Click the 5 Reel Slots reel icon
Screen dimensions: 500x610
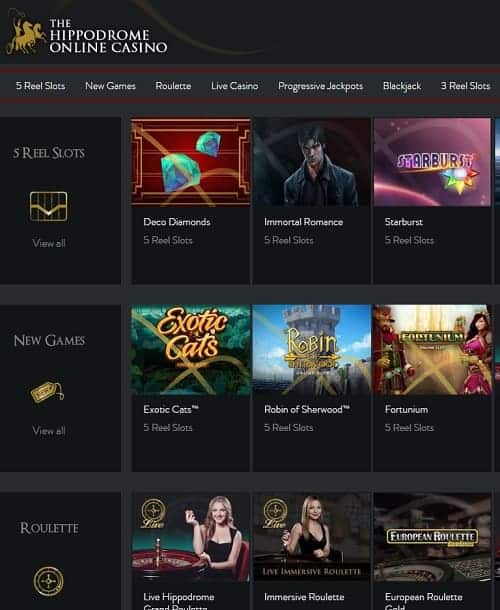point(49,207)
